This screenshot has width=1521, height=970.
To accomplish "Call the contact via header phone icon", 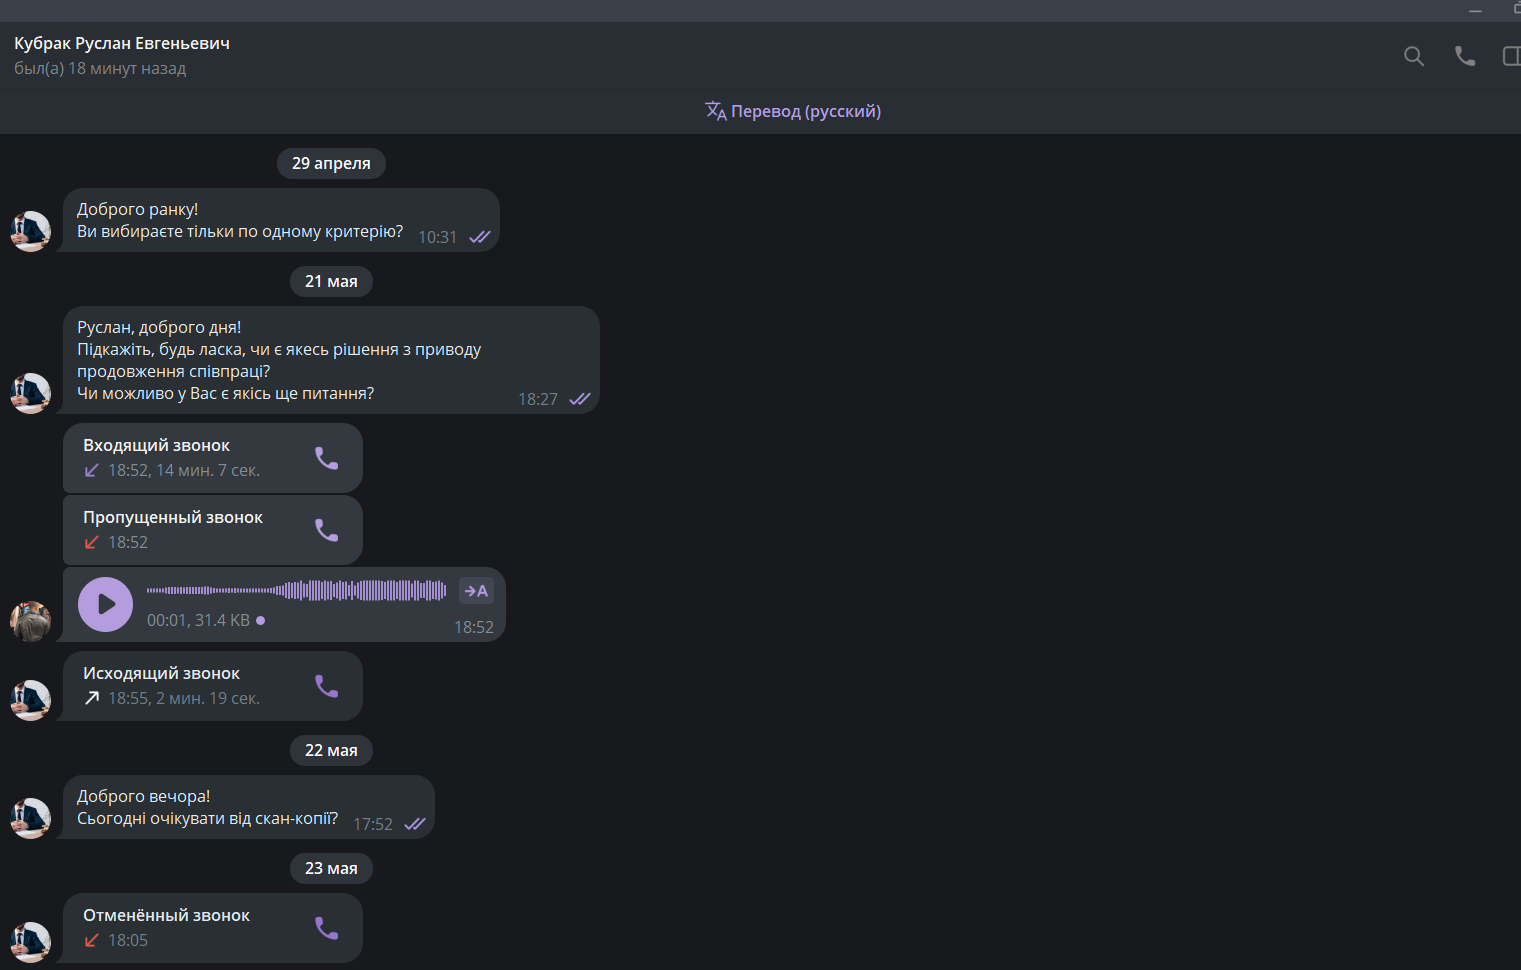I will coord(1464,56).
